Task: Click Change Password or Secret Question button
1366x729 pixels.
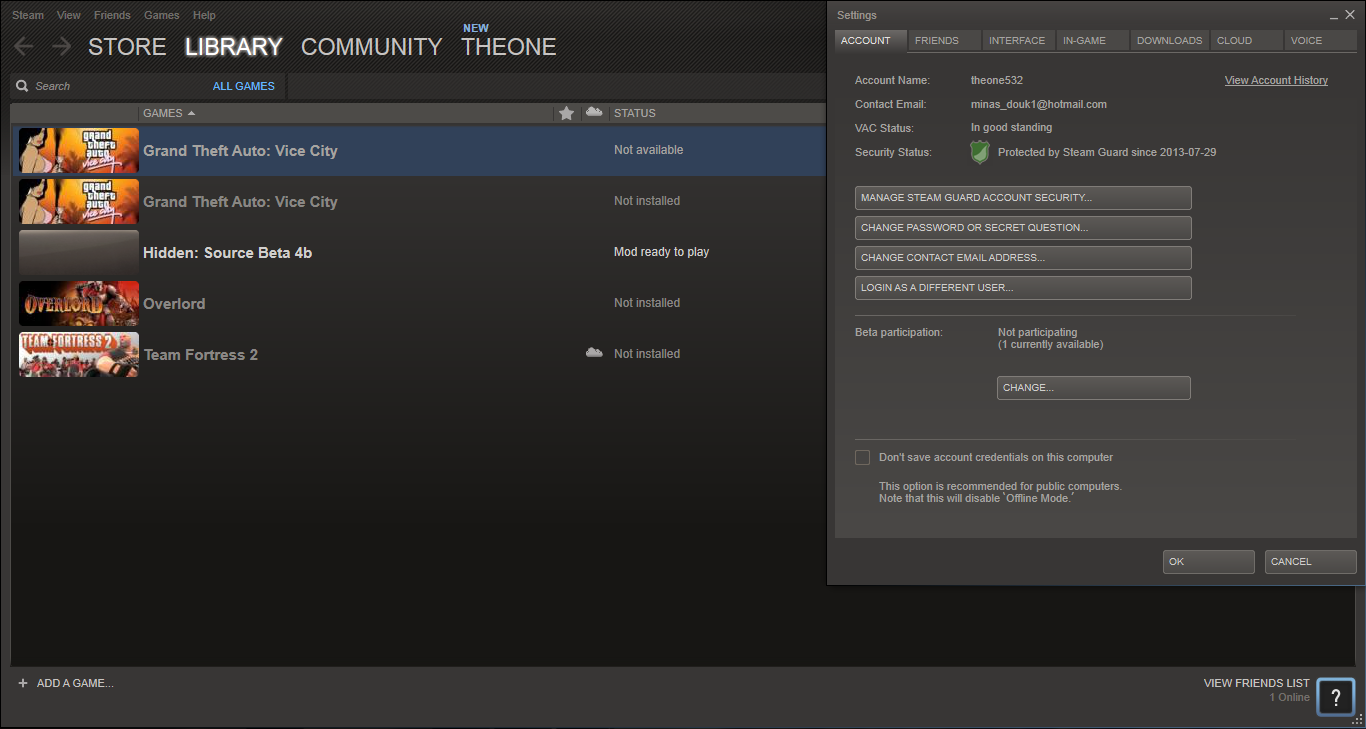Action: pos(1023,228)
